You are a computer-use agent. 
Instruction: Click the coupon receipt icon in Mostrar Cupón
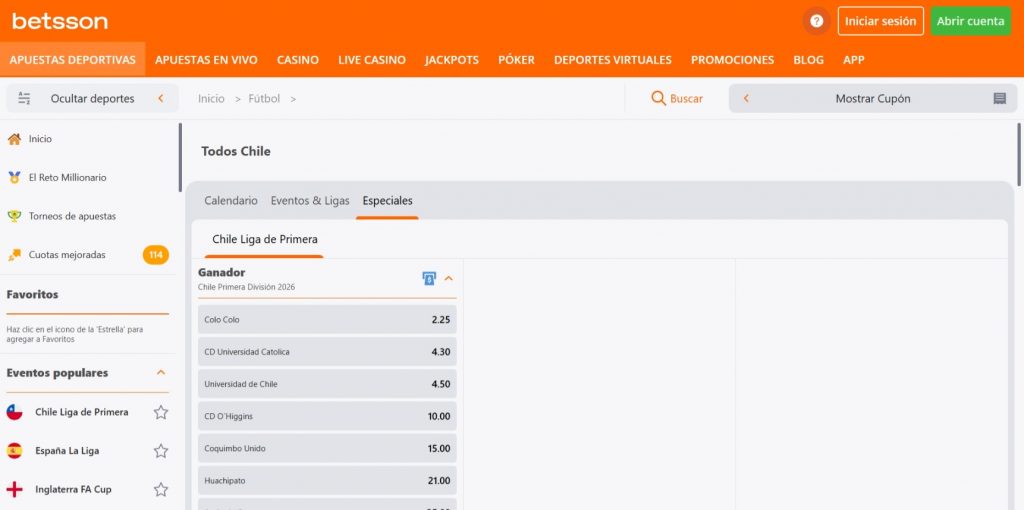coord(999,99)
